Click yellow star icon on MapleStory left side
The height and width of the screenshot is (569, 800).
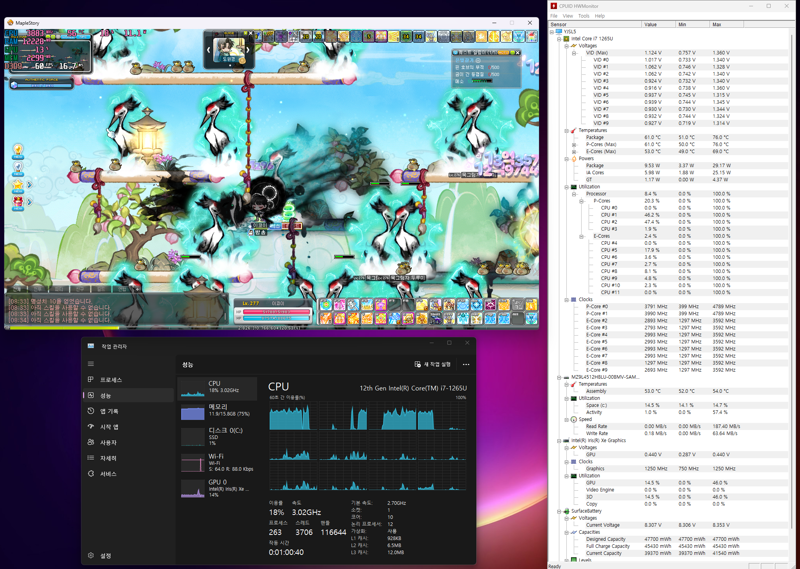point(18,184)
